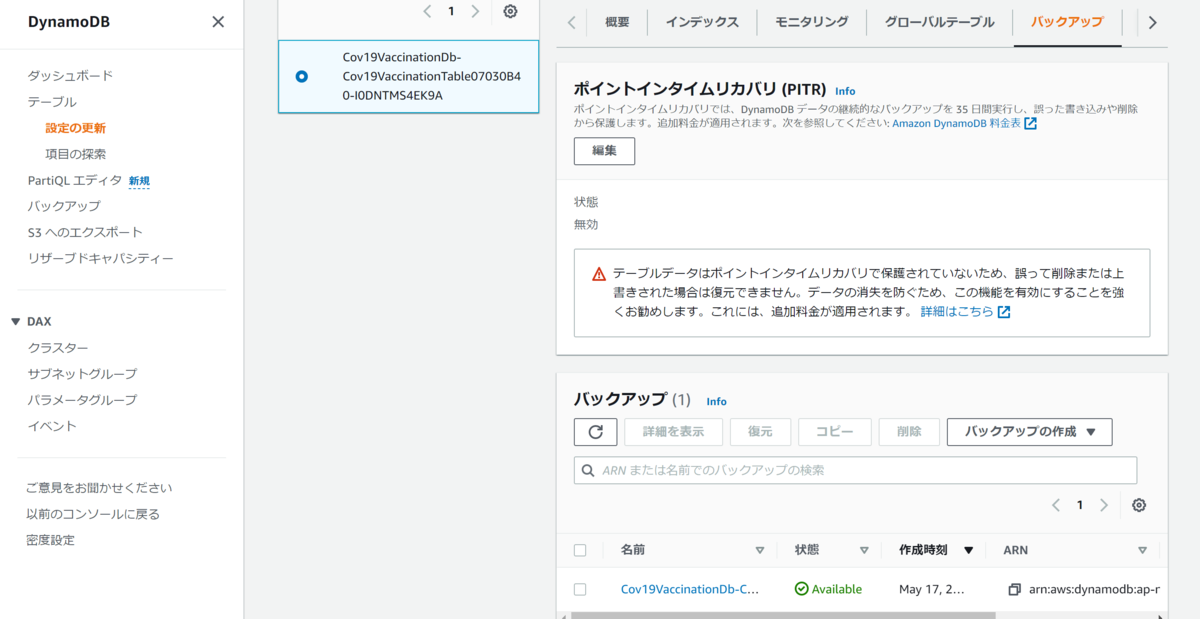Copy the backup ARN icon
This screenshot has width=1200, height=619.
coord(1014,589)
